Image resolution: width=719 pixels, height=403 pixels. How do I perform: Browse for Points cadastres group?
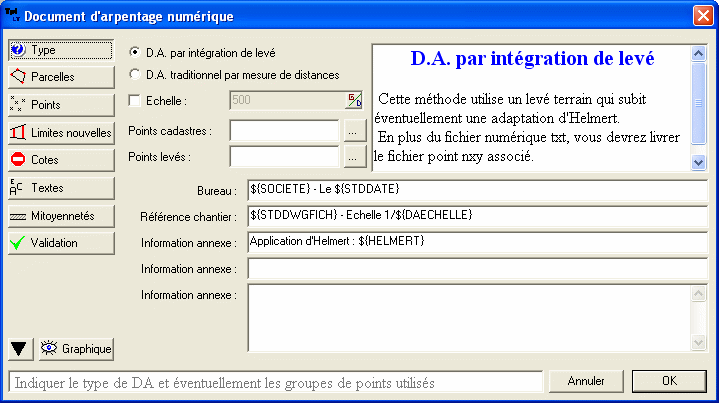[352, 130]
